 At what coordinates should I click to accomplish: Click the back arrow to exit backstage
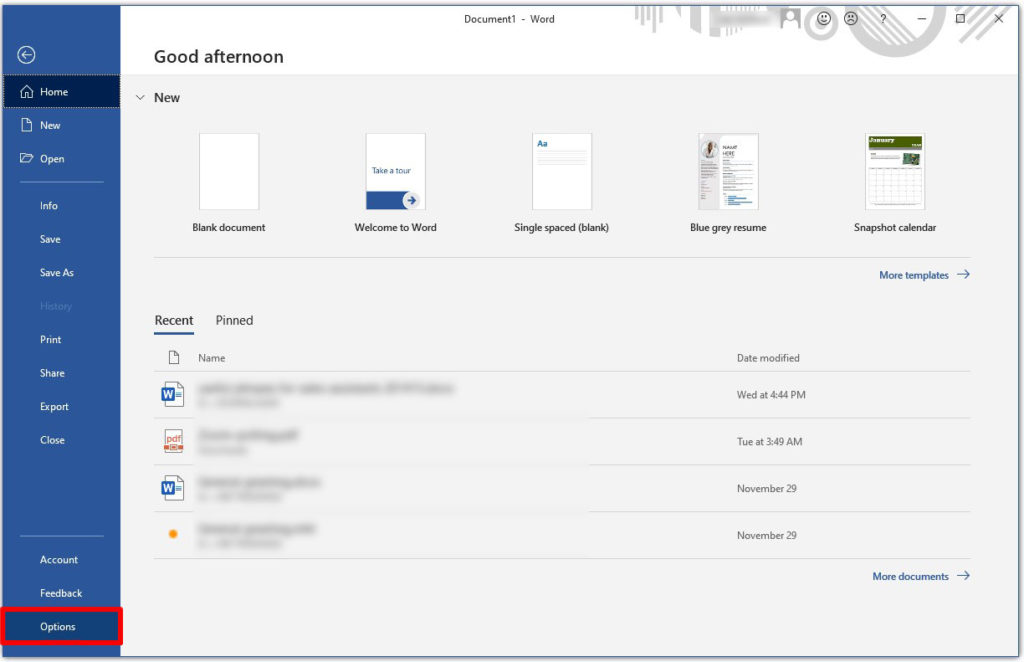[x=26, y=55]
